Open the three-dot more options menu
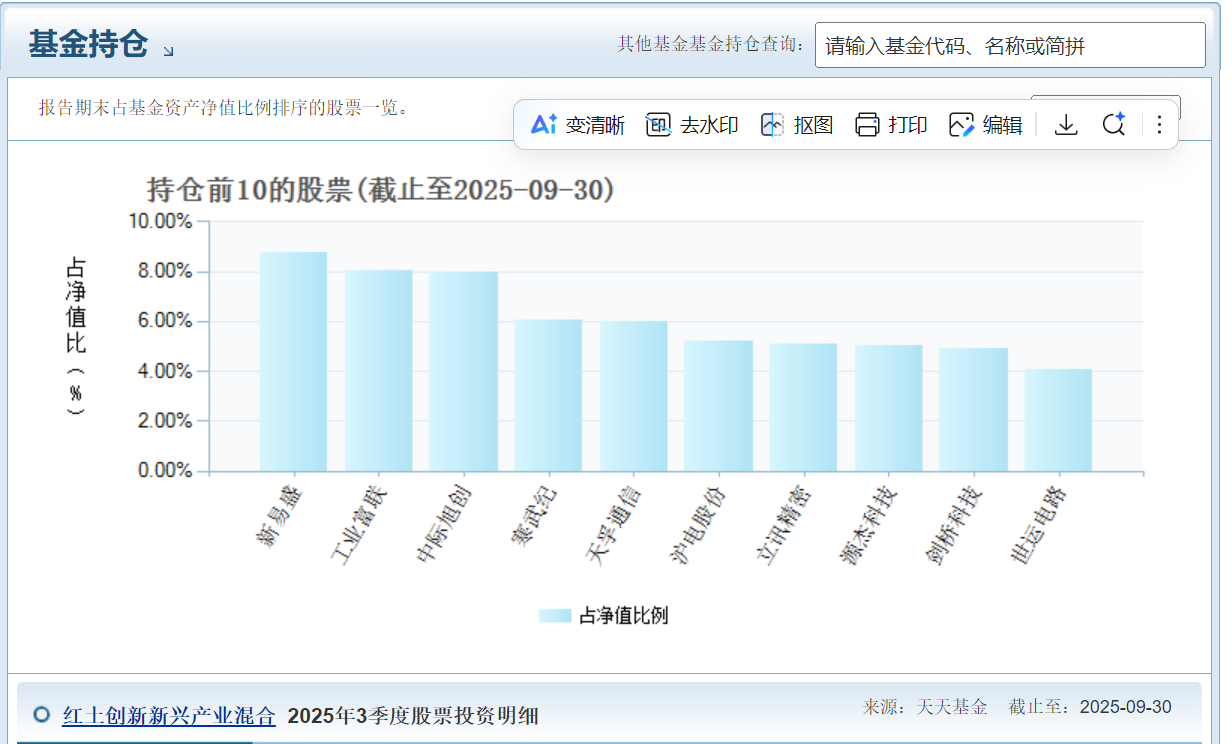 [1159, 125]
